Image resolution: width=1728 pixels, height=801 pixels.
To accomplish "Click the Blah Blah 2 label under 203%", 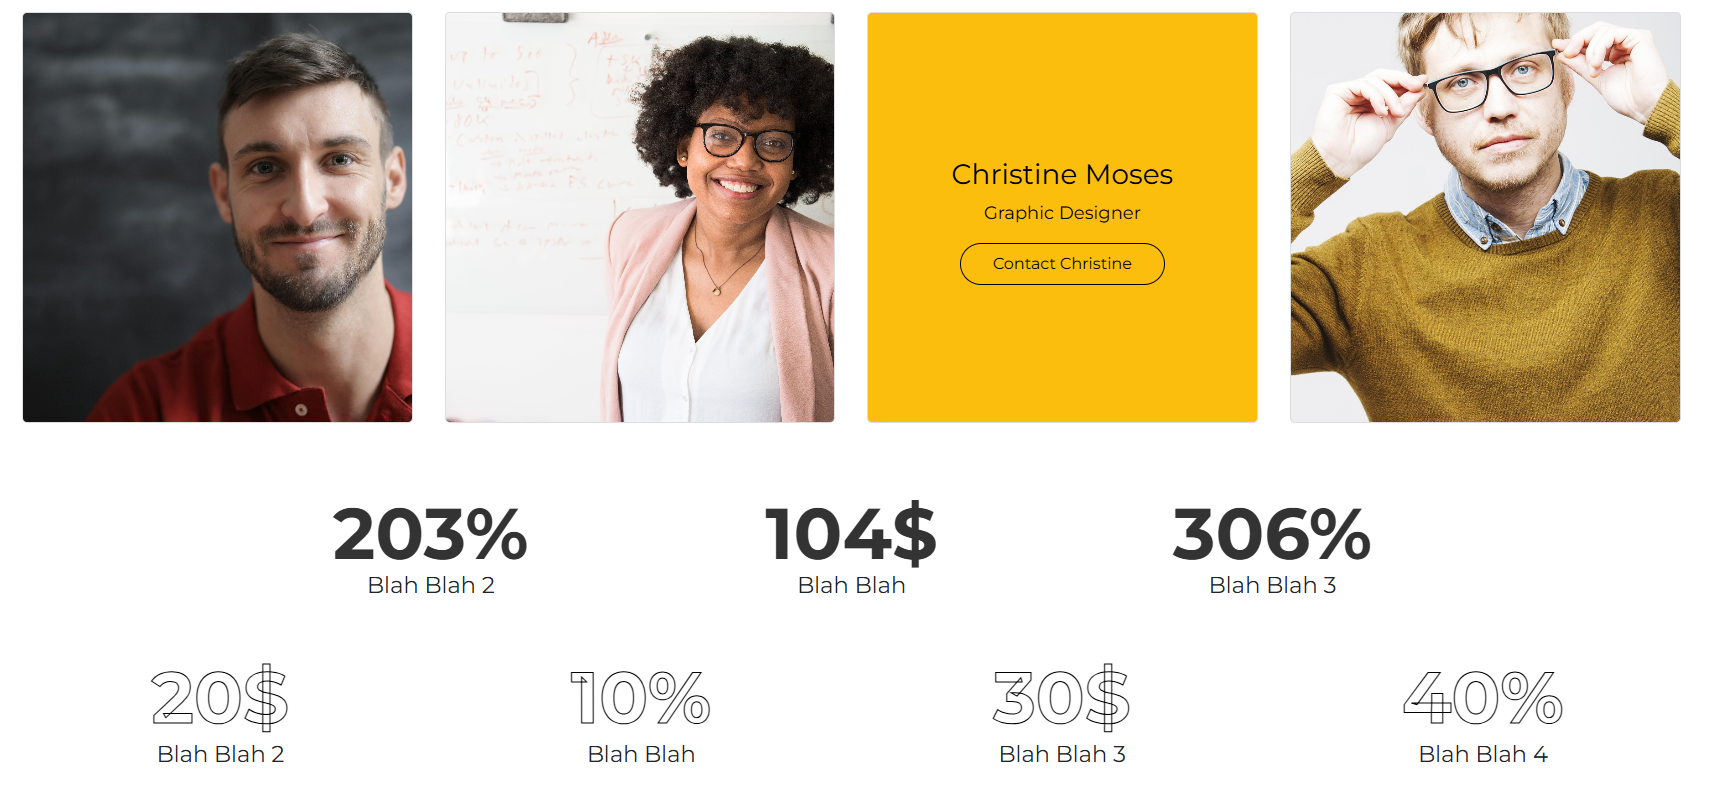I will click(430, 585).
